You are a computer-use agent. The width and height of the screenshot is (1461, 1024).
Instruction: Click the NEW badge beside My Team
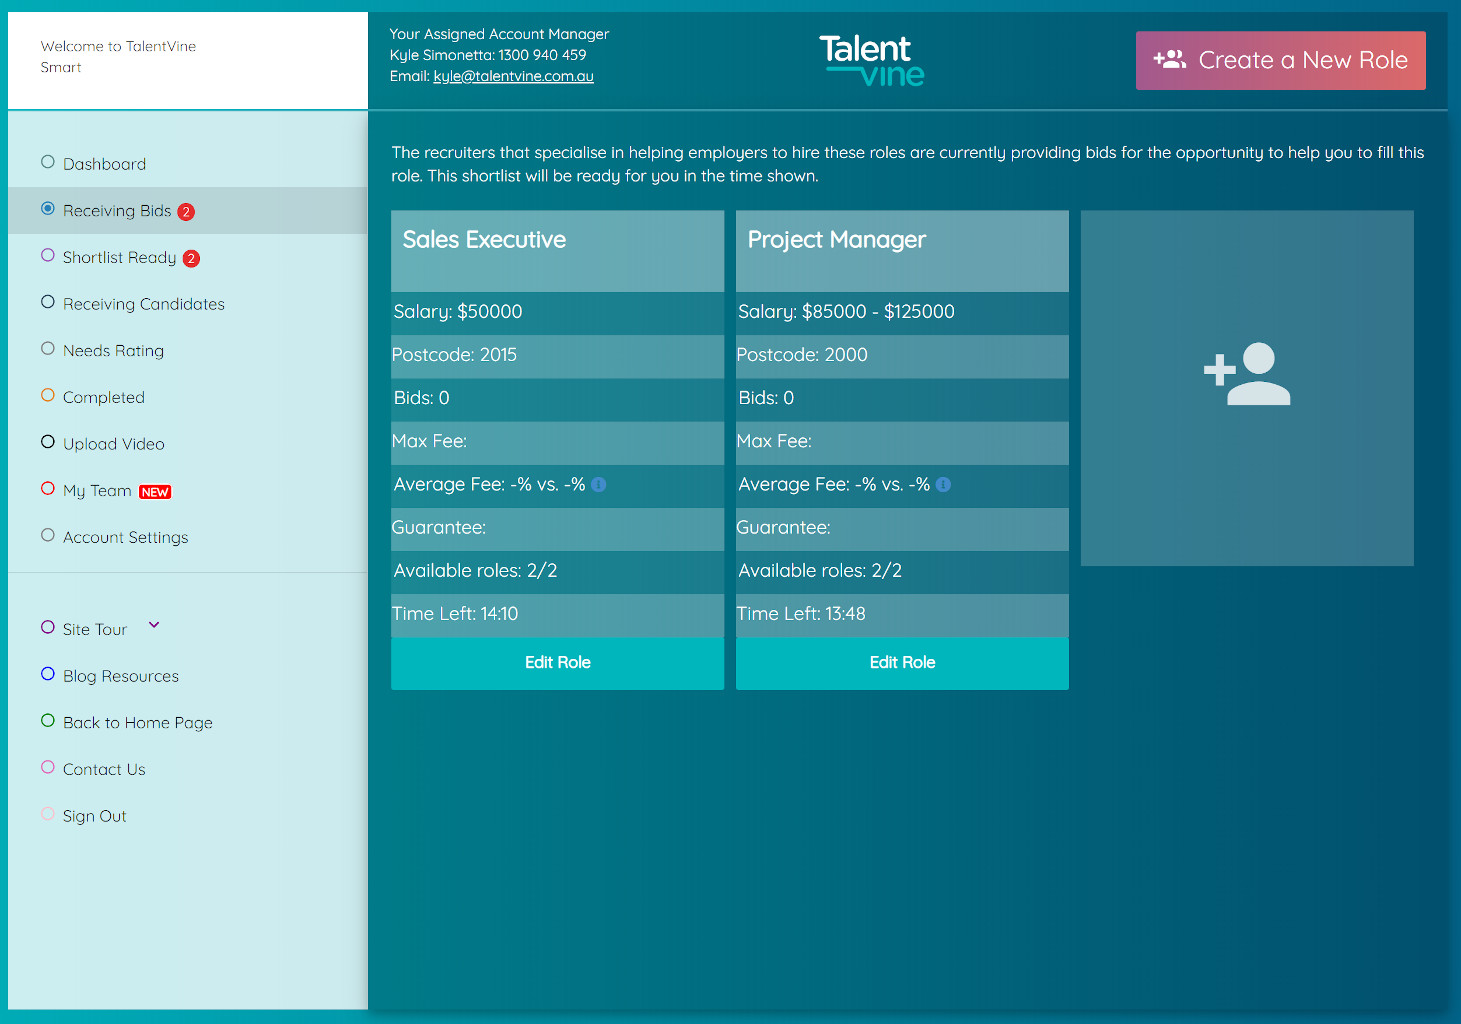pos(155,492)
